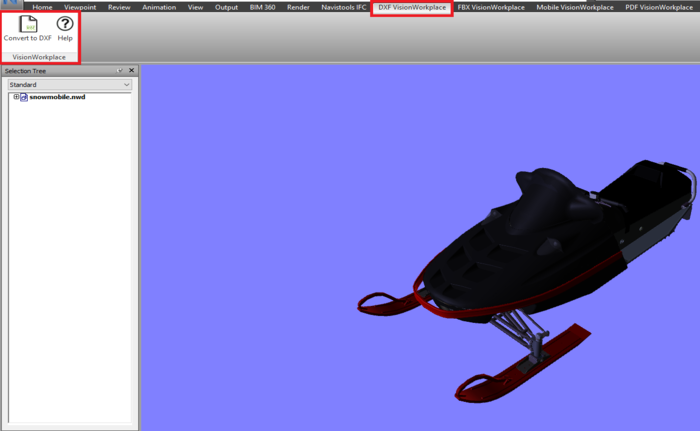700x431 pixels.
Task: Toggle the Selection Tree auto-hide pin
Action: coord(120,71)
